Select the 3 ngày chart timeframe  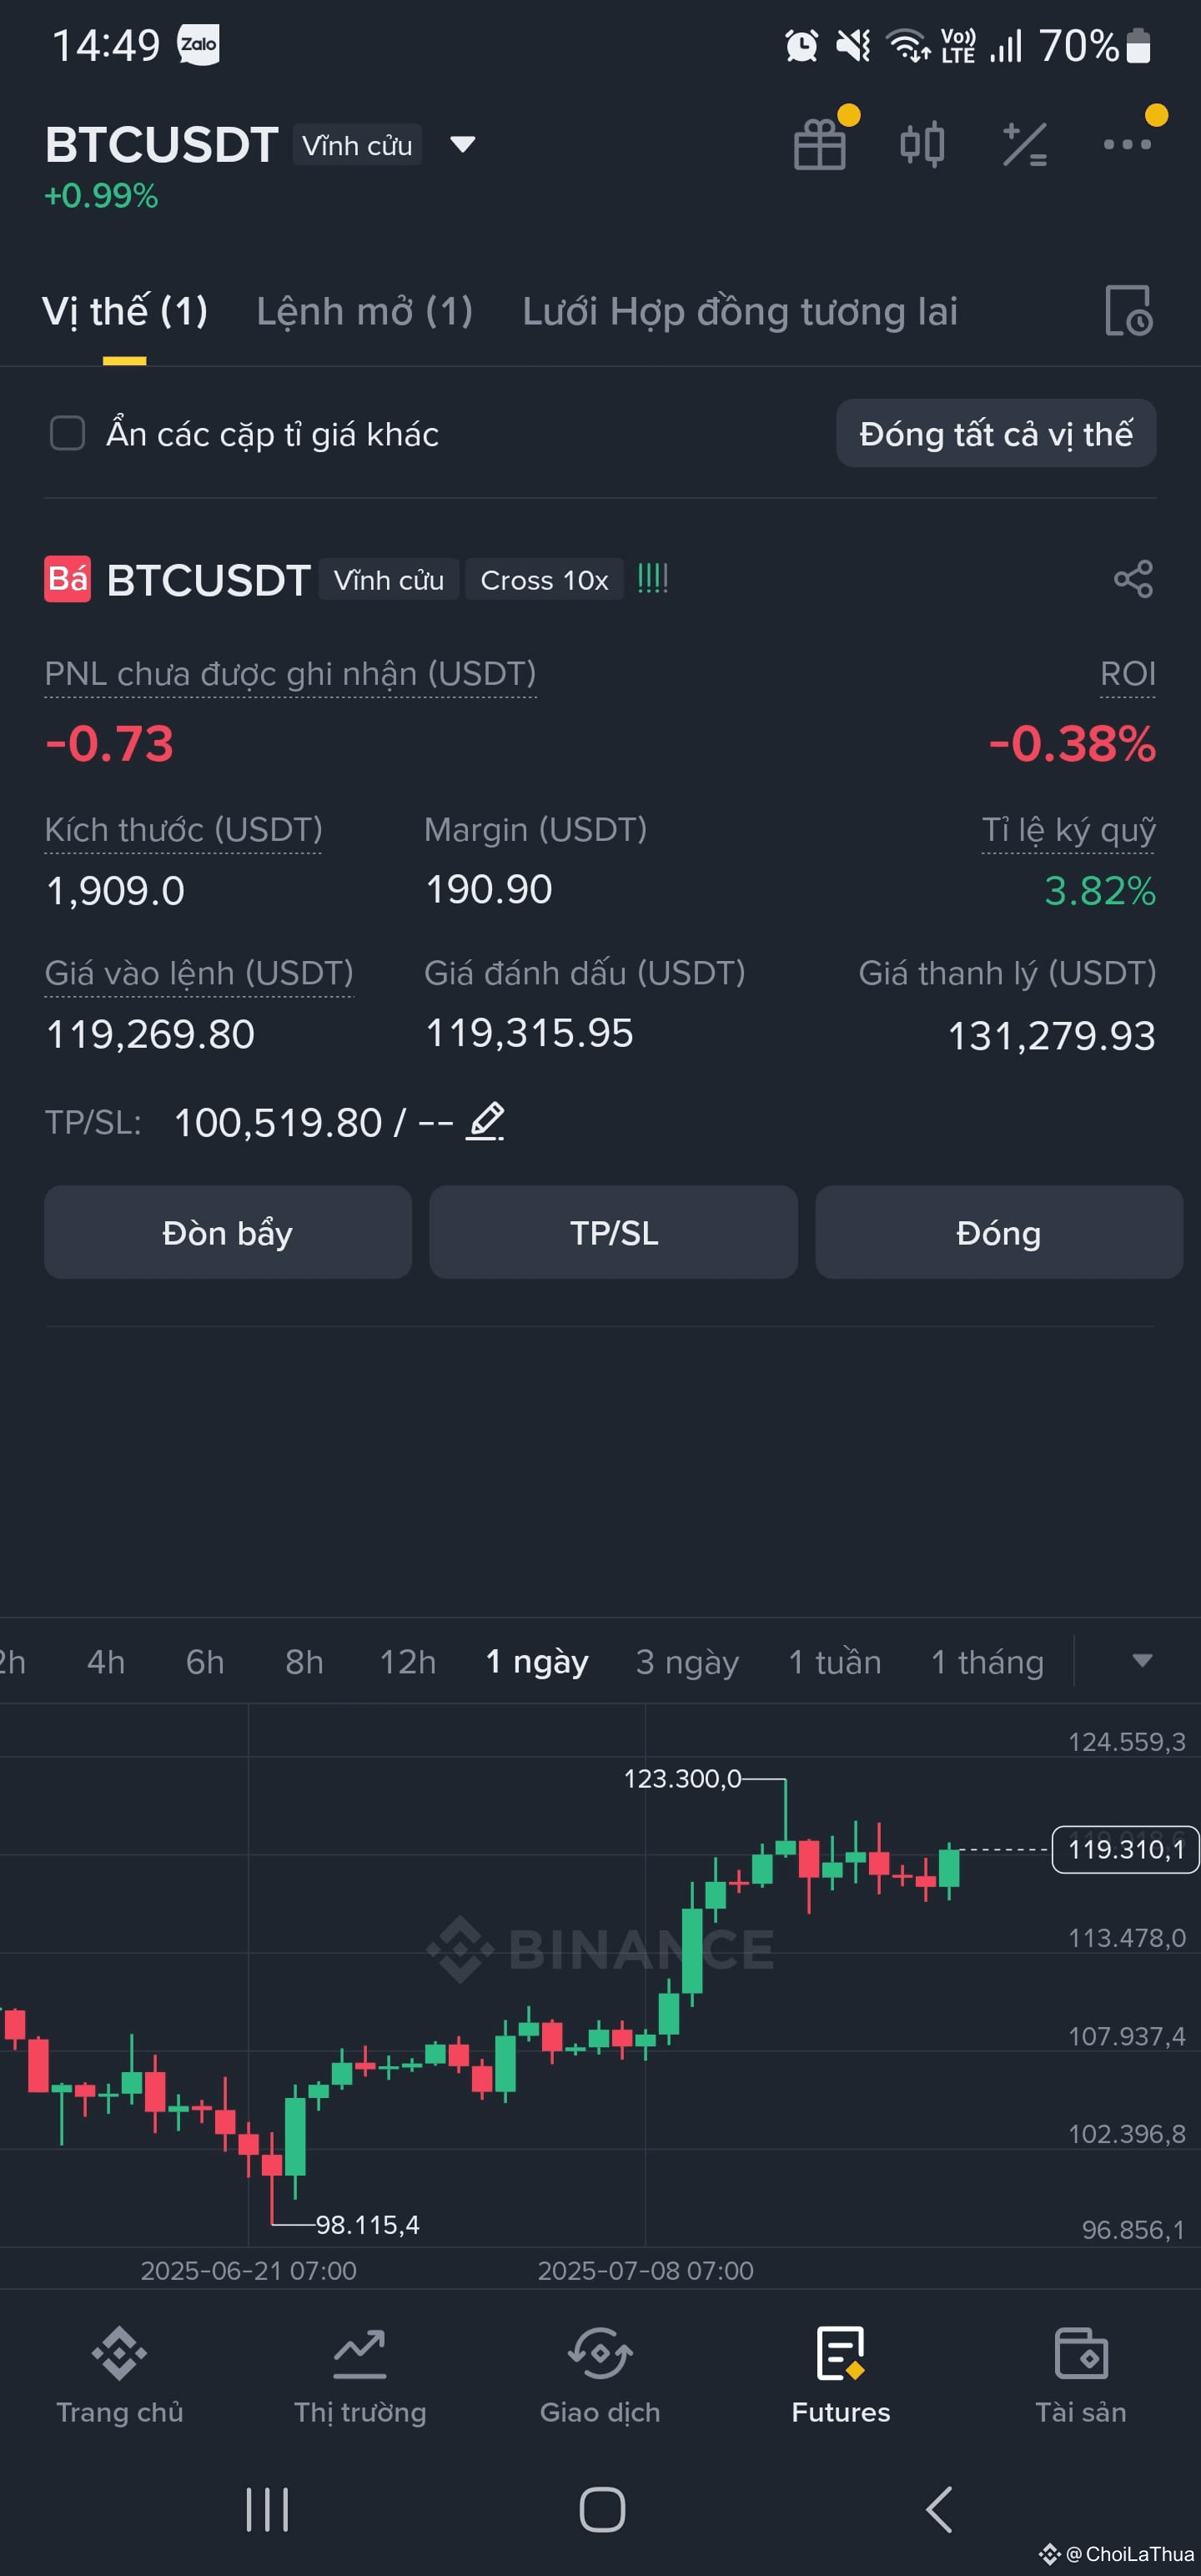[x=687, y=1662]
